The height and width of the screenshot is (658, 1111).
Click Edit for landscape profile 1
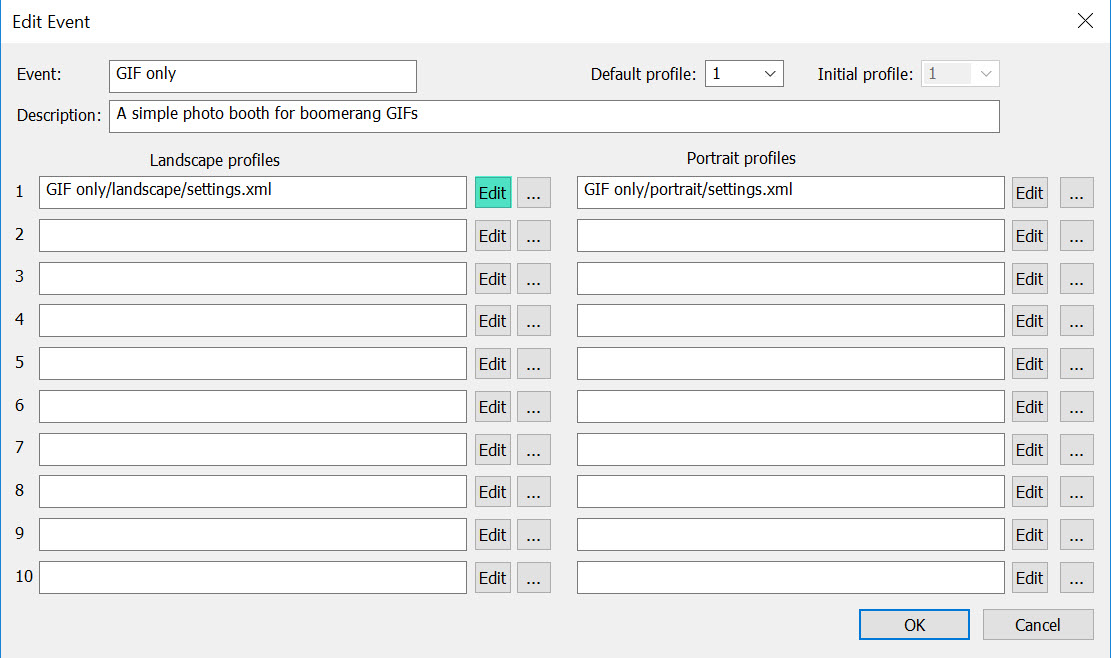492,193
